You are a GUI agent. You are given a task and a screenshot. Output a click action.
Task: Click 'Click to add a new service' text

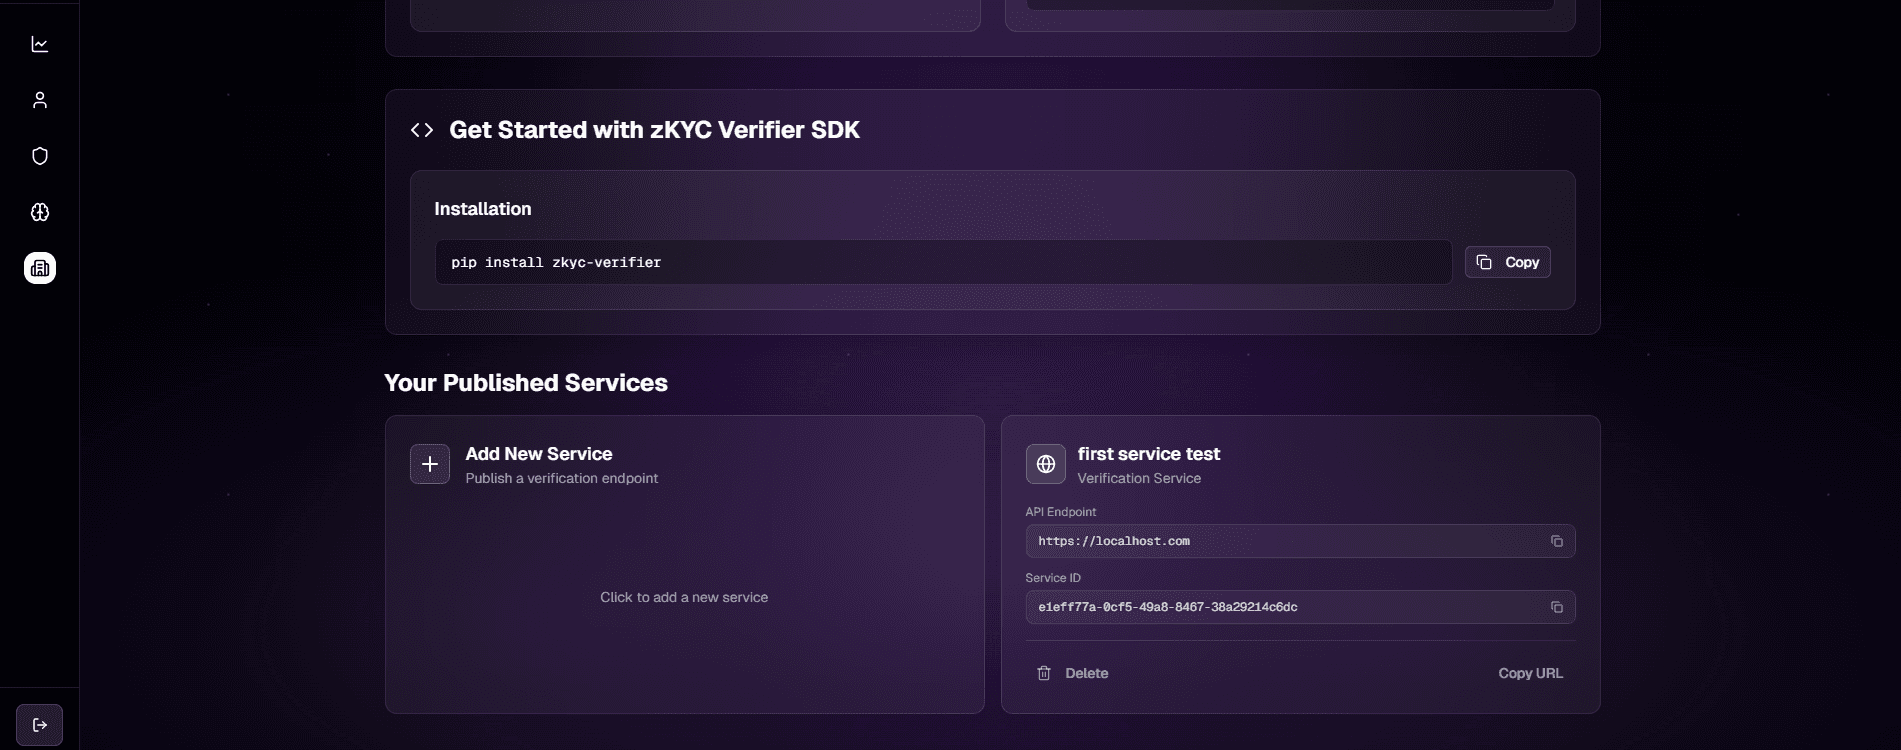coord(684,597)
